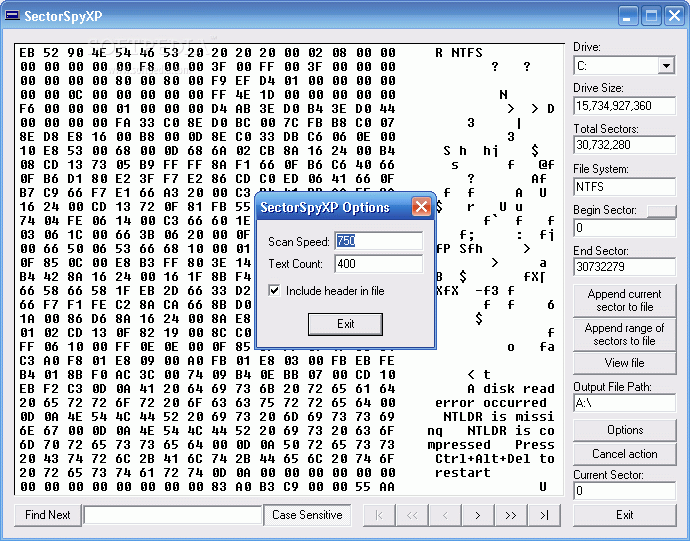Click the File System NTFS field
This screenshot has width=690, height=541.
click(x=624, y=187)
